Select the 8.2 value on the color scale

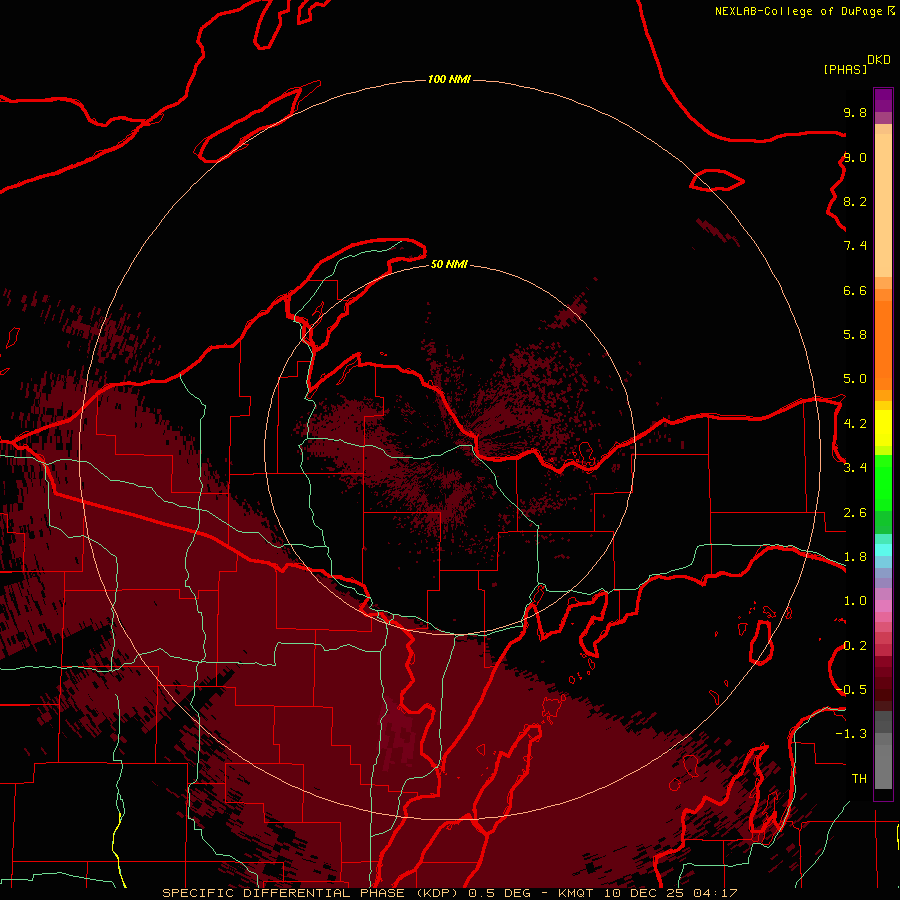click(855, 201)
